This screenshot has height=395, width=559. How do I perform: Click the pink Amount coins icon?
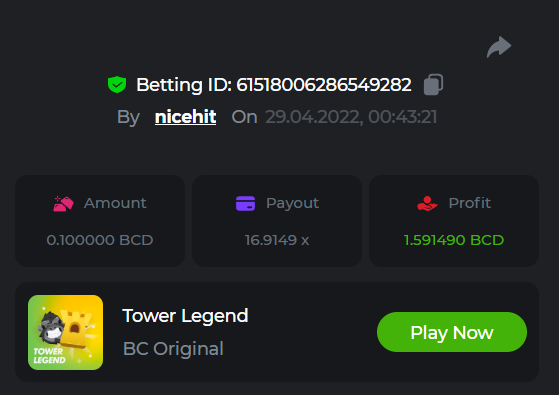point(63,204)
